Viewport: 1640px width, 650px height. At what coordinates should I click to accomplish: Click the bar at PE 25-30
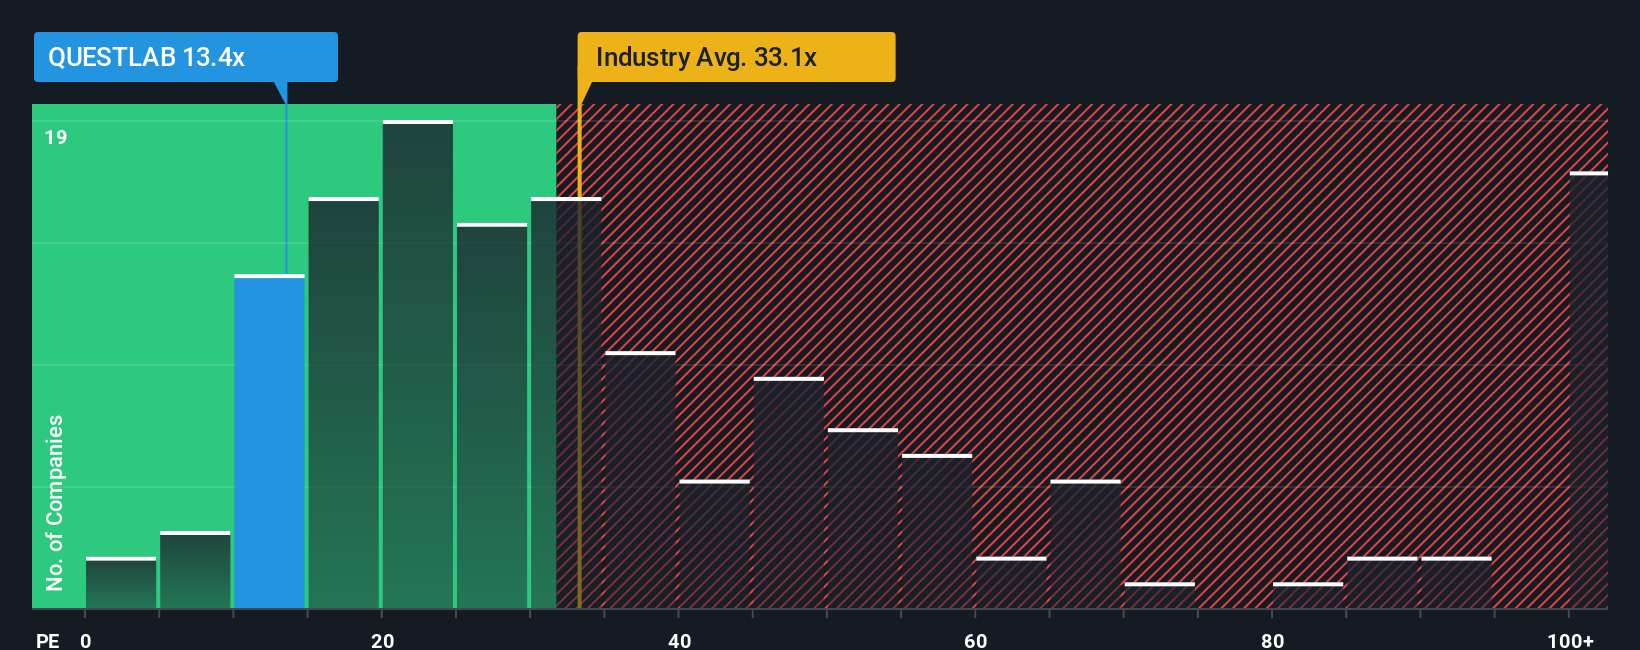coord(492,416)
